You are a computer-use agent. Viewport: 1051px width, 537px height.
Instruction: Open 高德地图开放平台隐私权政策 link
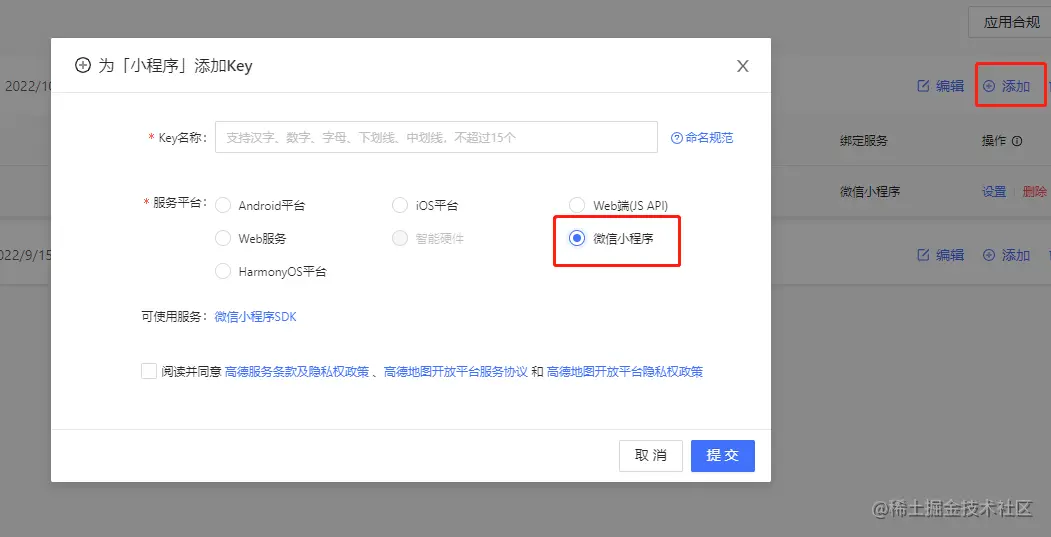[x=625, y=371]
